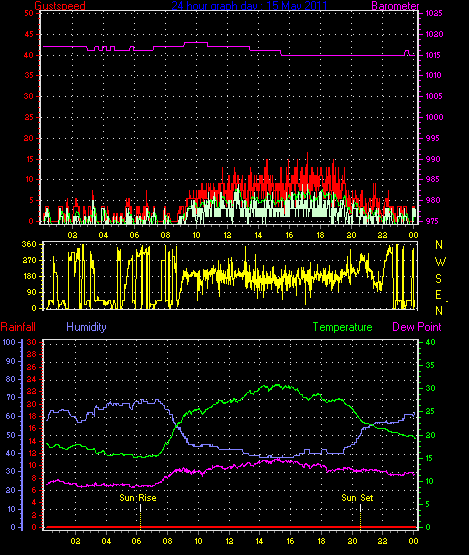Click the 50 gust speed scale value
Image resolution: width=469 pixels, height=555 pixels.
point(29,13)
